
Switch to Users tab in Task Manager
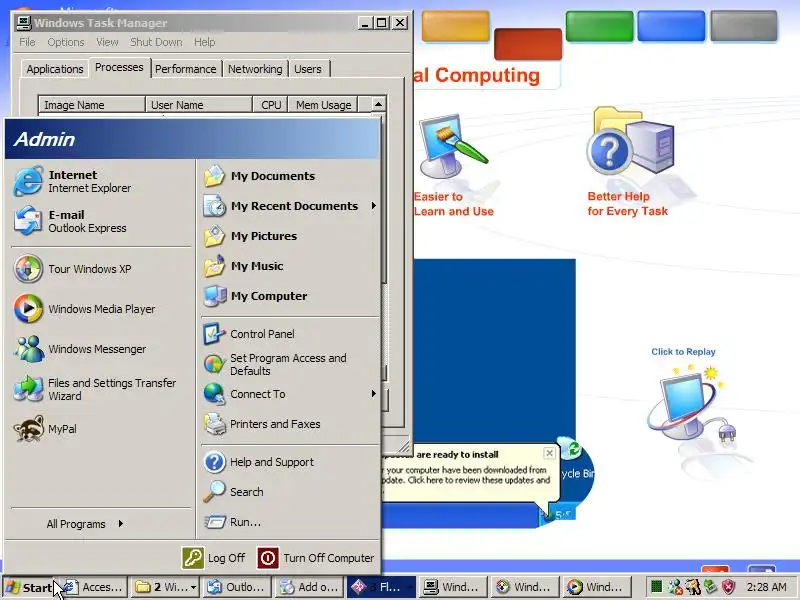(308, 69)
